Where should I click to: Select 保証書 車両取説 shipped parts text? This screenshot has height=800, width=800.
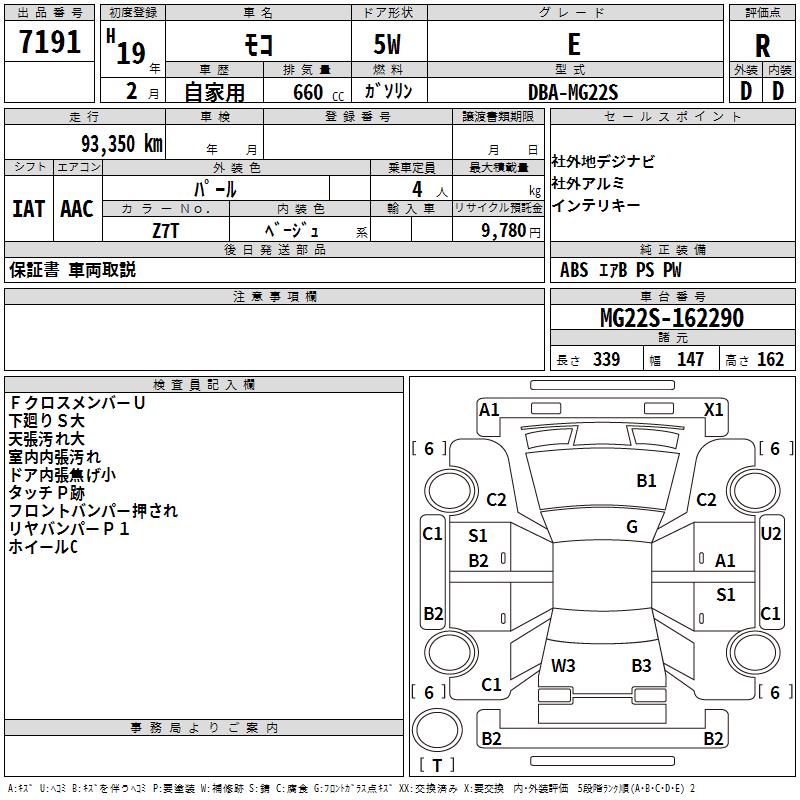(x=72, y=269)
